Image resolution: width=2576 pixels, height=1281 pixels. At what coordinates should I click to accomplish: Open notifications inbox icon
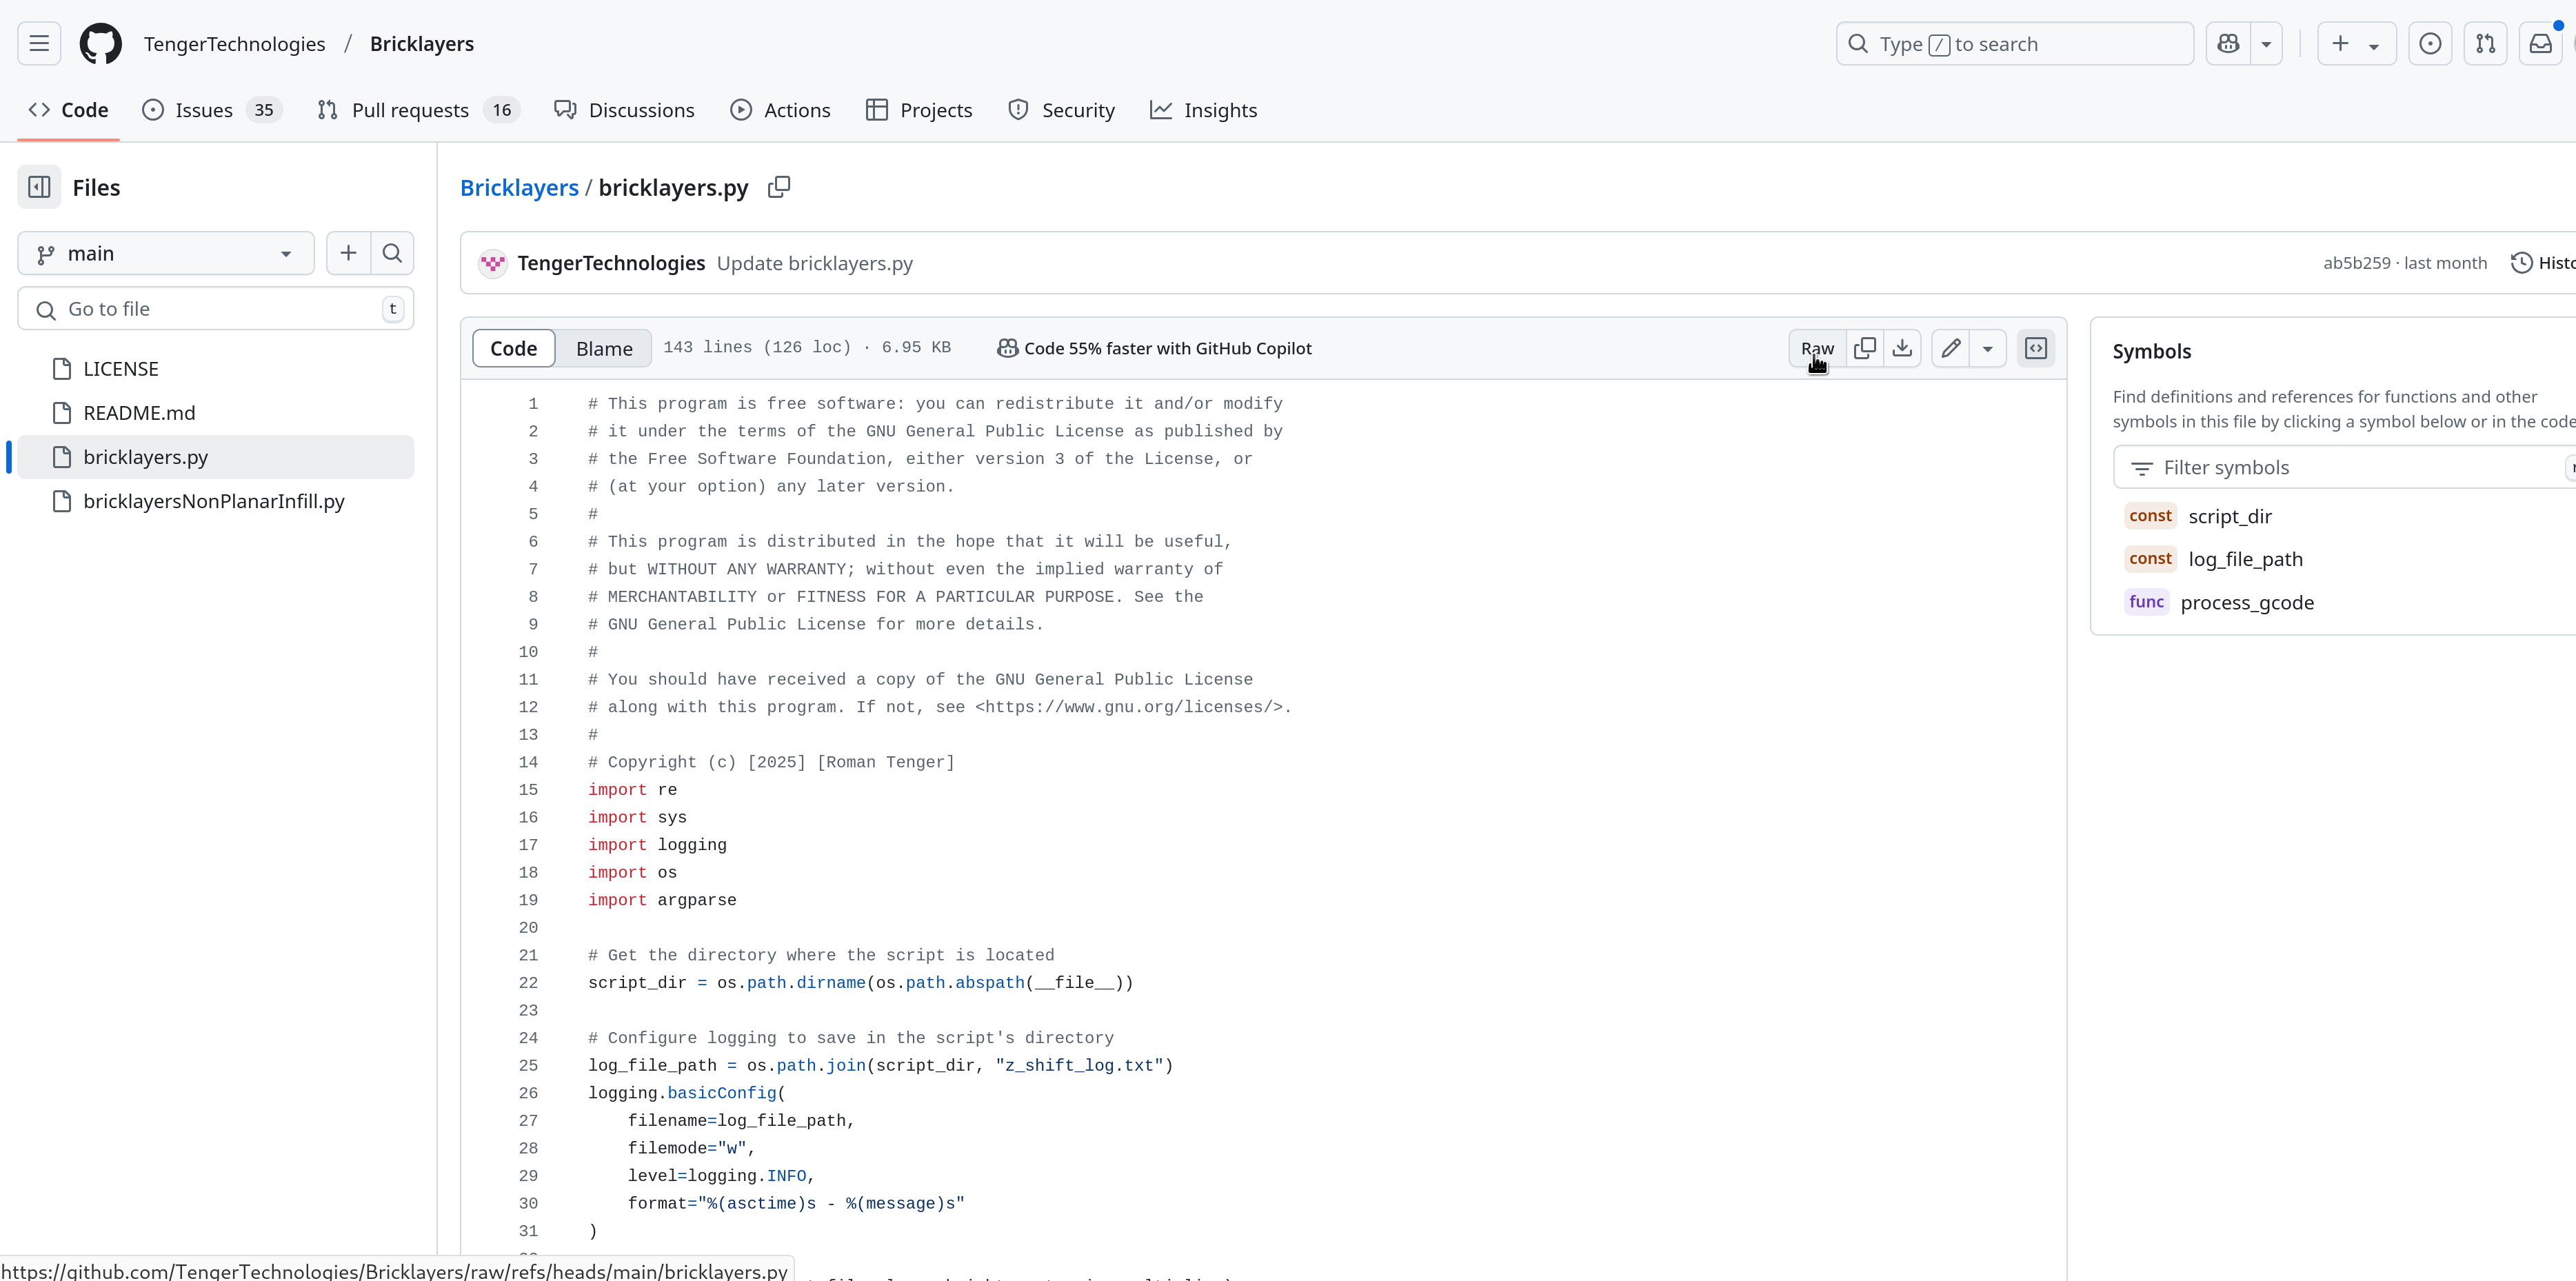tap(2540, 44)
